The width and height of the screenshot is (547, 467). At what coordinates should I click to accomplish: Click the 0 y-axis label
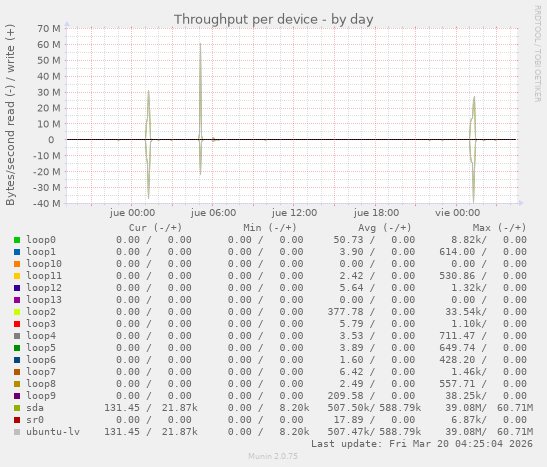click(x=51, y=140)
